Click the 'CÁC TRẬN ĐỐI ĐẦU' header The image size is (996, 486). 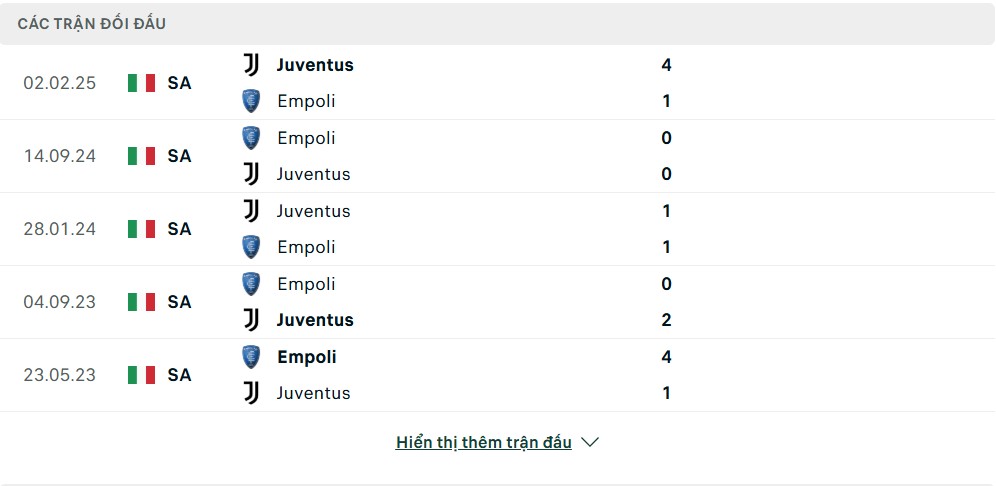[92, 23]
